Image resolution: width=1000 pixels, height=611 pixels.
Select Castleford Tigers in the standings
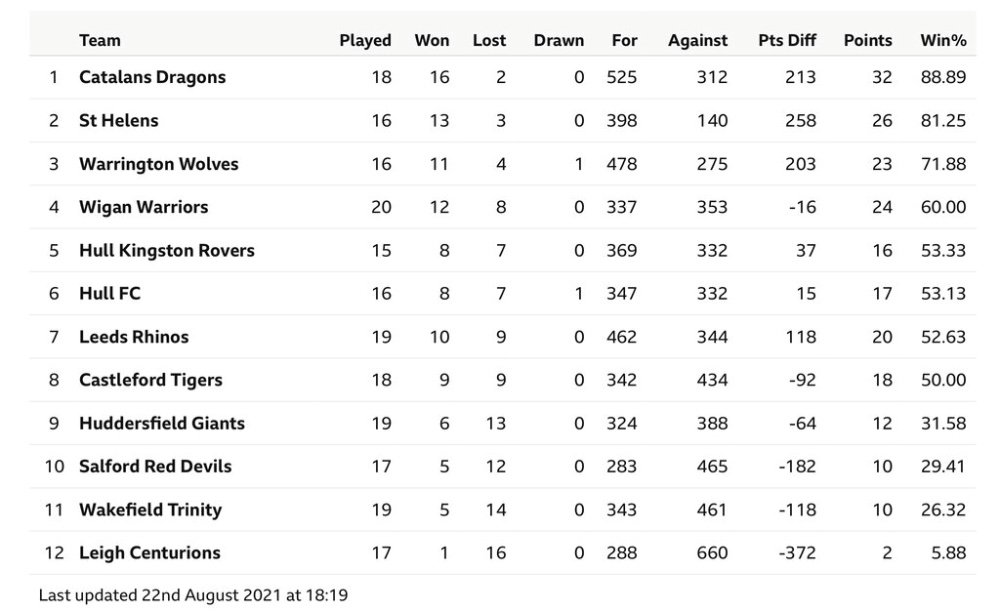click(x=151, y=380)
